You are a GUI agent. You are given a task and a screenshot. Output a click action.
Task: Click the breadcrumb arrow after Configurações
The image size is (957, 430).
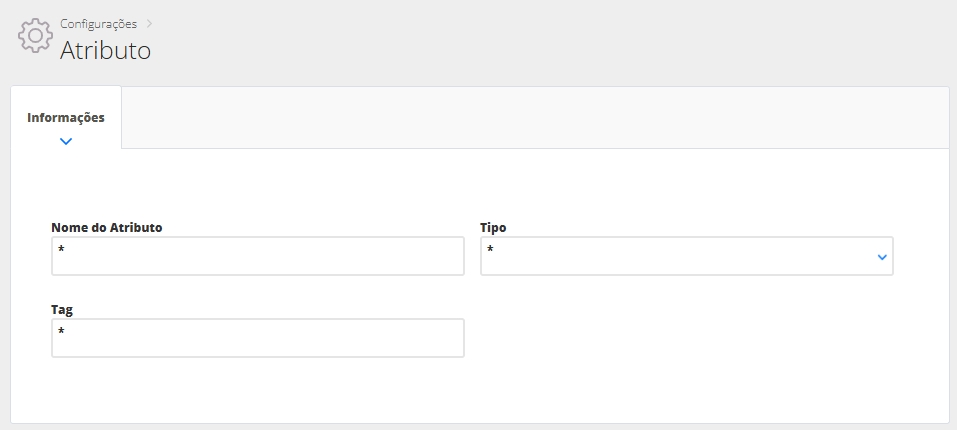coord(149,22)
